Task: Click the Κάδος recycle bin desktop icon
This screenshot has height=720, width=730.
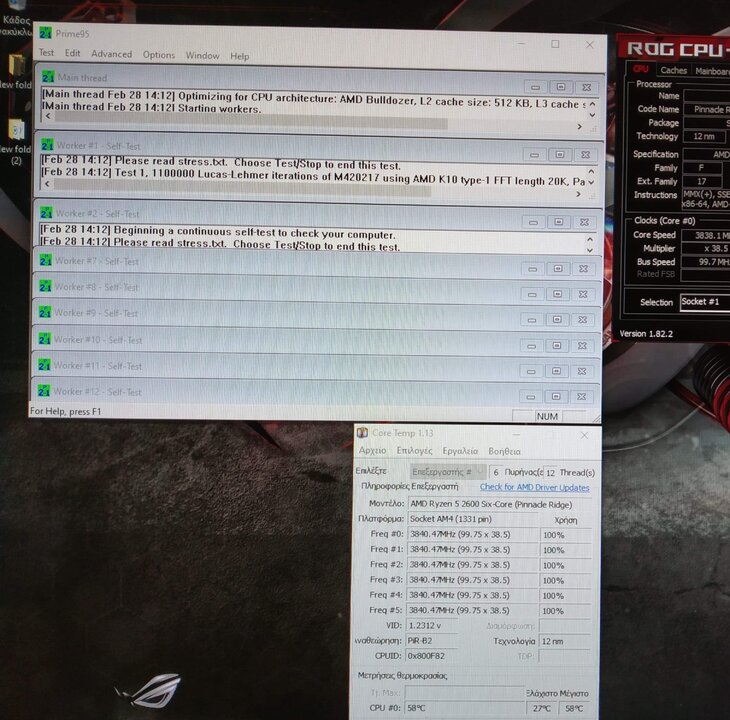Action: coord(15,18)
